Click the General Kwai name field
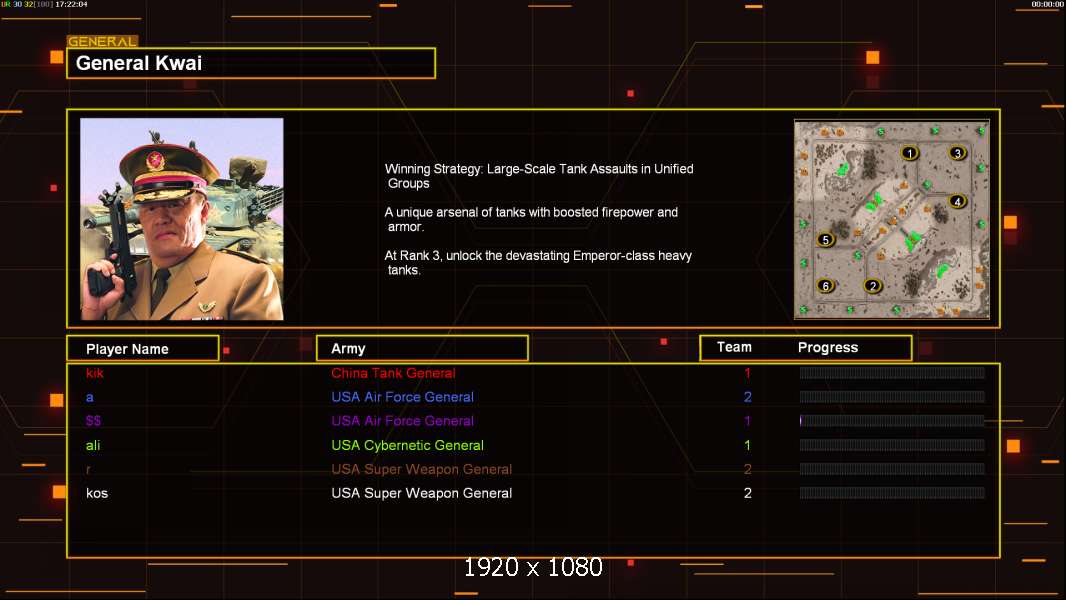 [x=251, y=63]
